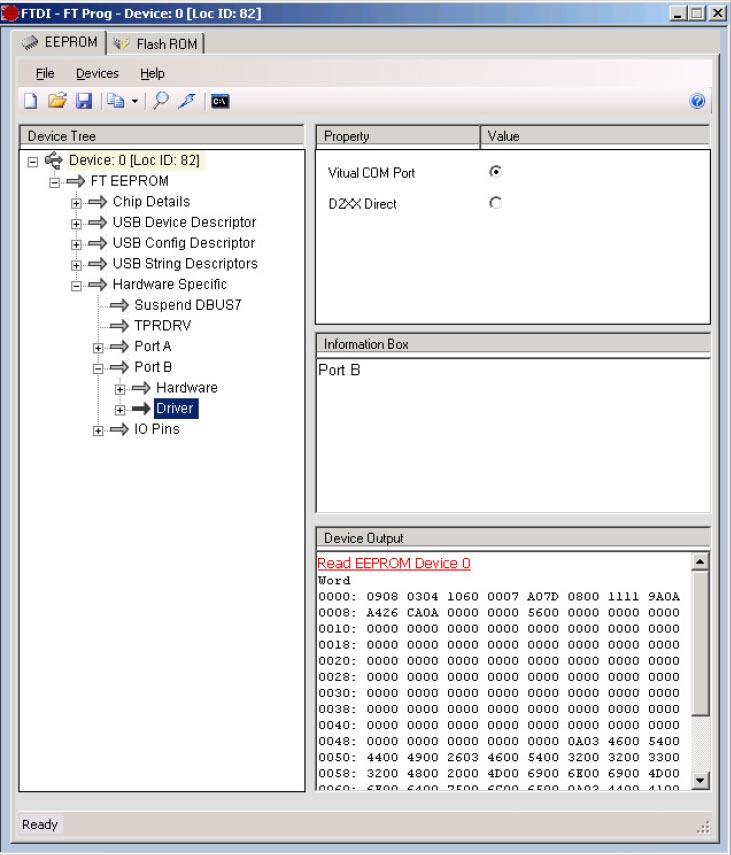Click the Value column header
Viewport: 731px width, 855px height.
coord(595,136)
